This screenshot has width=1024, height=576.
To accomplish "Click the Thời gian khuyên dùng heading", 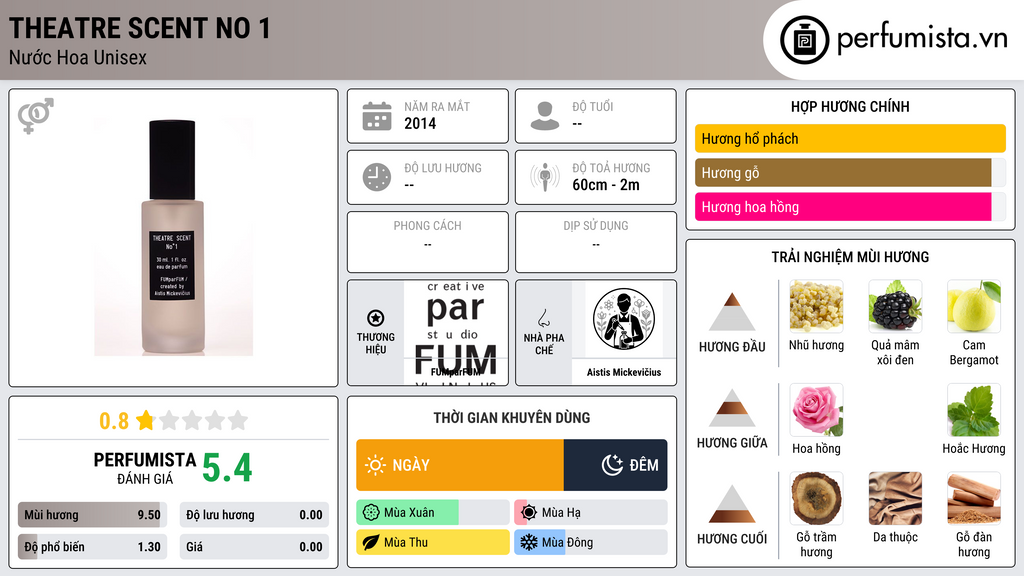I will point(512,417).
